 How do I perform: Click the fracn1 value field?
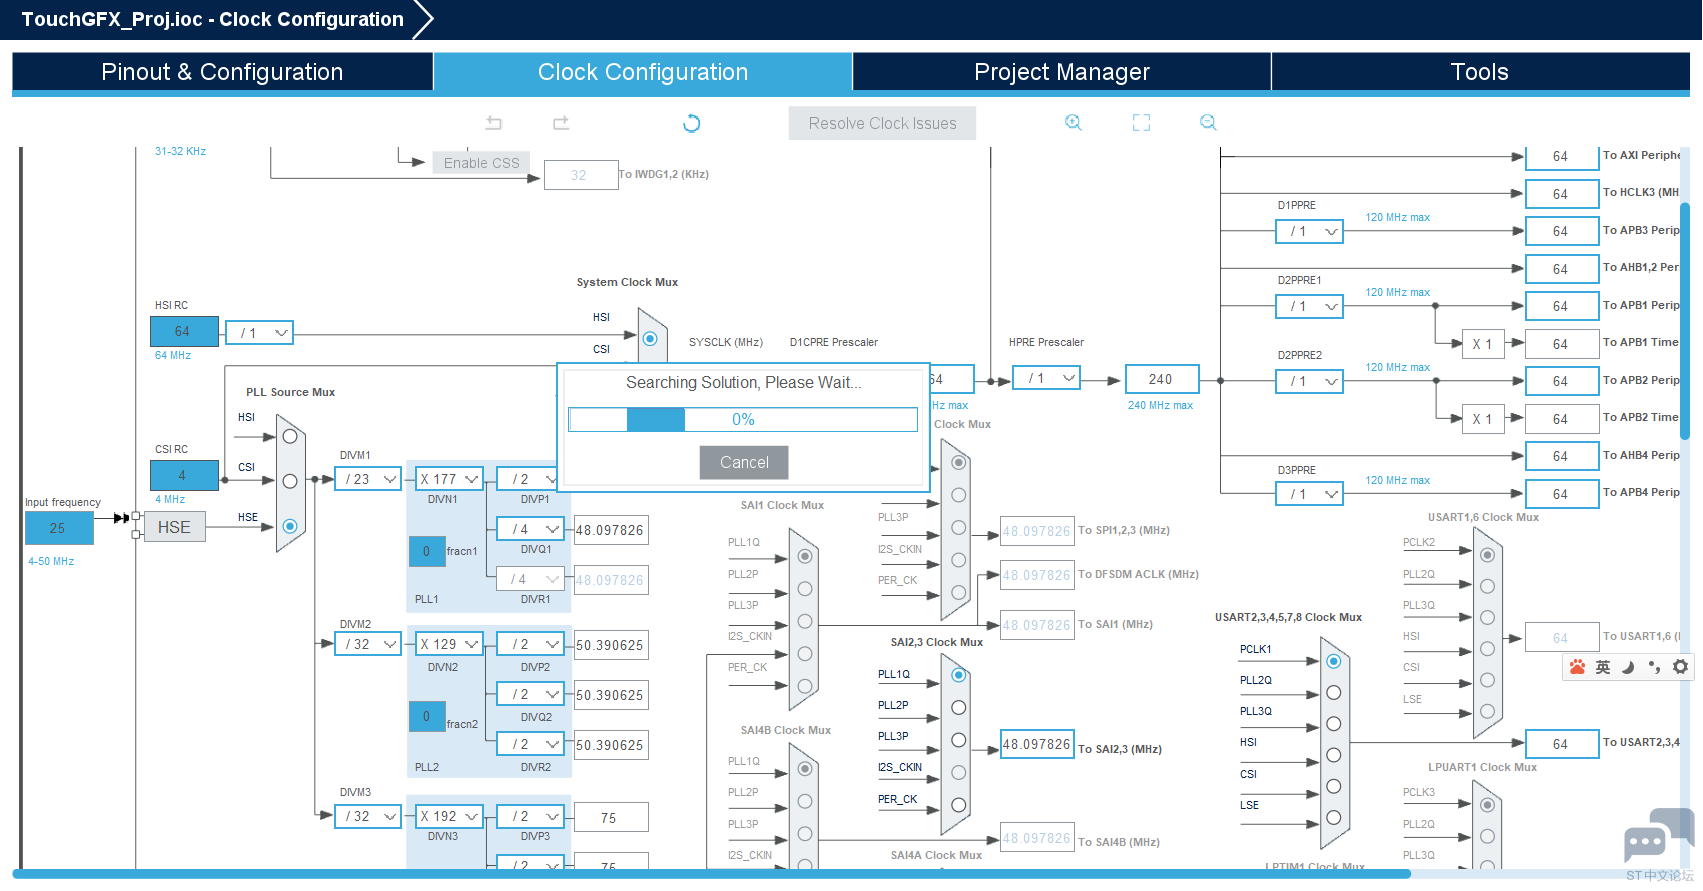(x=426, y=551)
